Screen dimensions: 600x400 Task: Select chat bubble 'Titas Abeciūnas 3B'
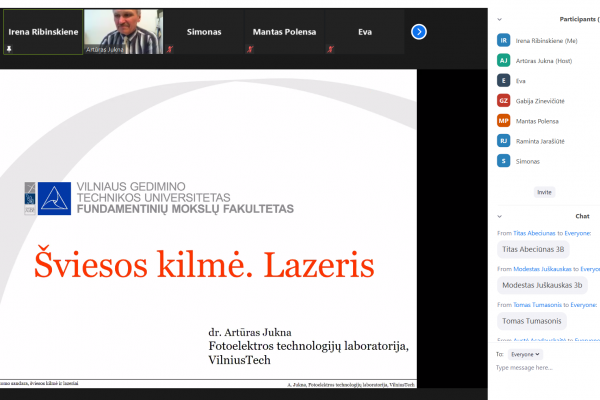533,250
